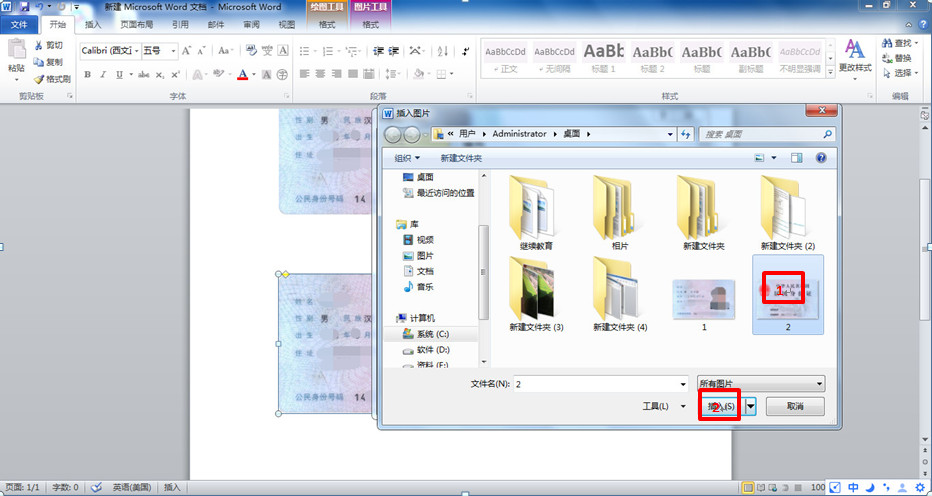Click the sort A-Z icon
932x496 pixels.
443,51
